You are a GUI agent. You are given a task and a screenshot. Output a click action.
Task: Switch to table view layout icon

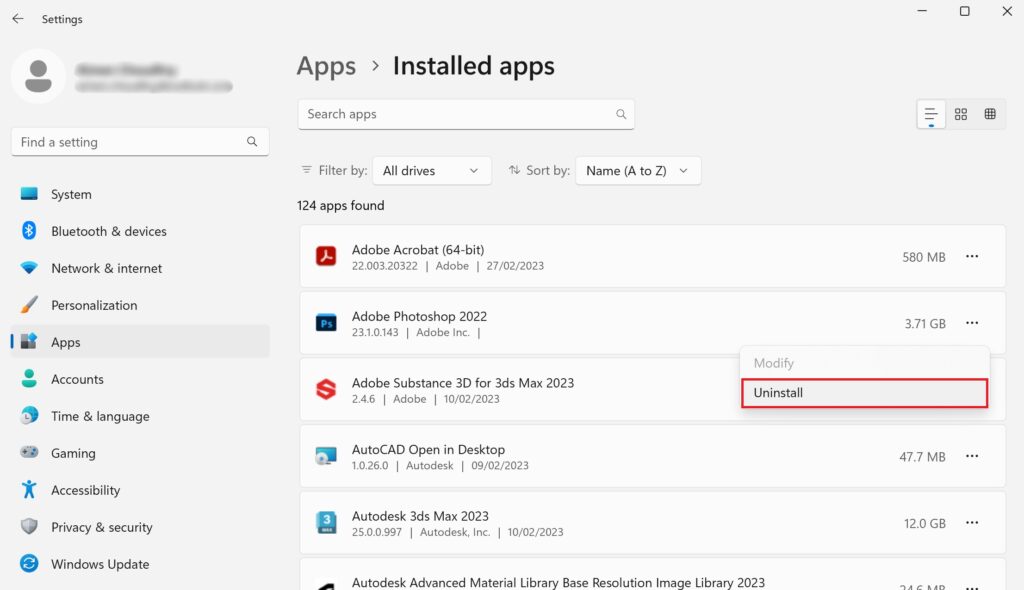[x=990, y=114]
